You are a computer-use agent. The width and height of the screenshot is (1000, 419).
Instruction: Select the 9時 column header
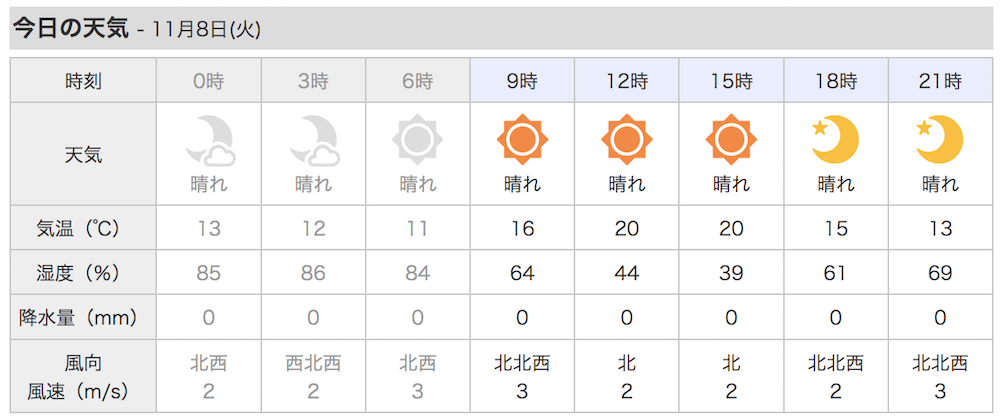pos(522,80)
